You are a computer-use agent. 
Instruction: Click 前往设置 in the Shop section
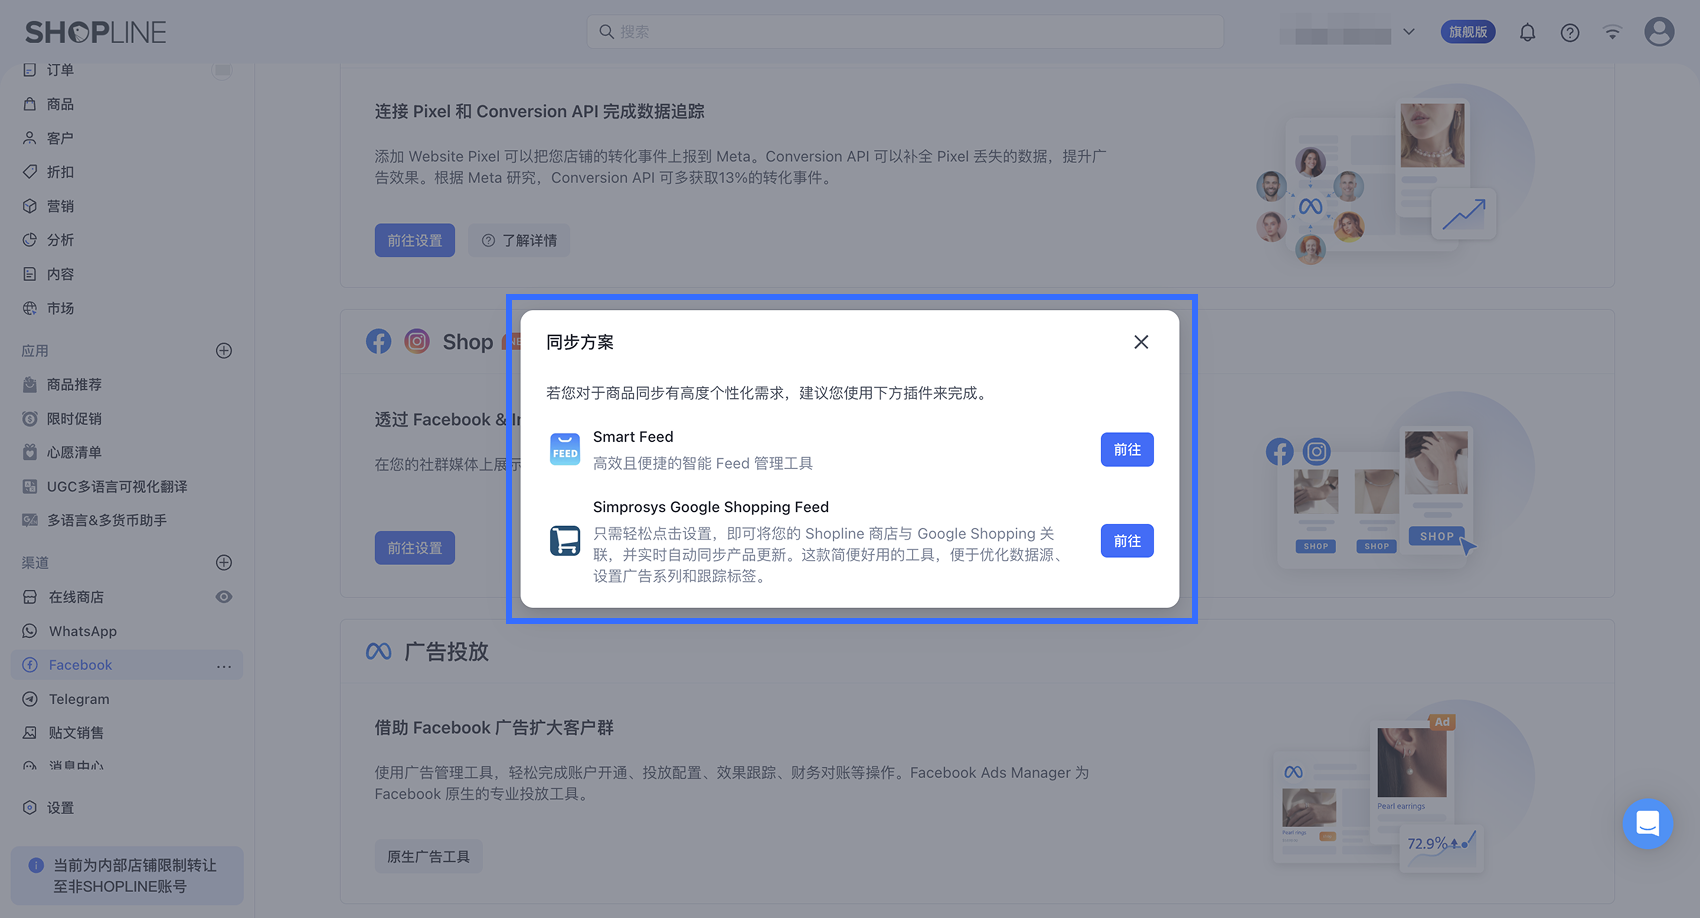(415, 548)
